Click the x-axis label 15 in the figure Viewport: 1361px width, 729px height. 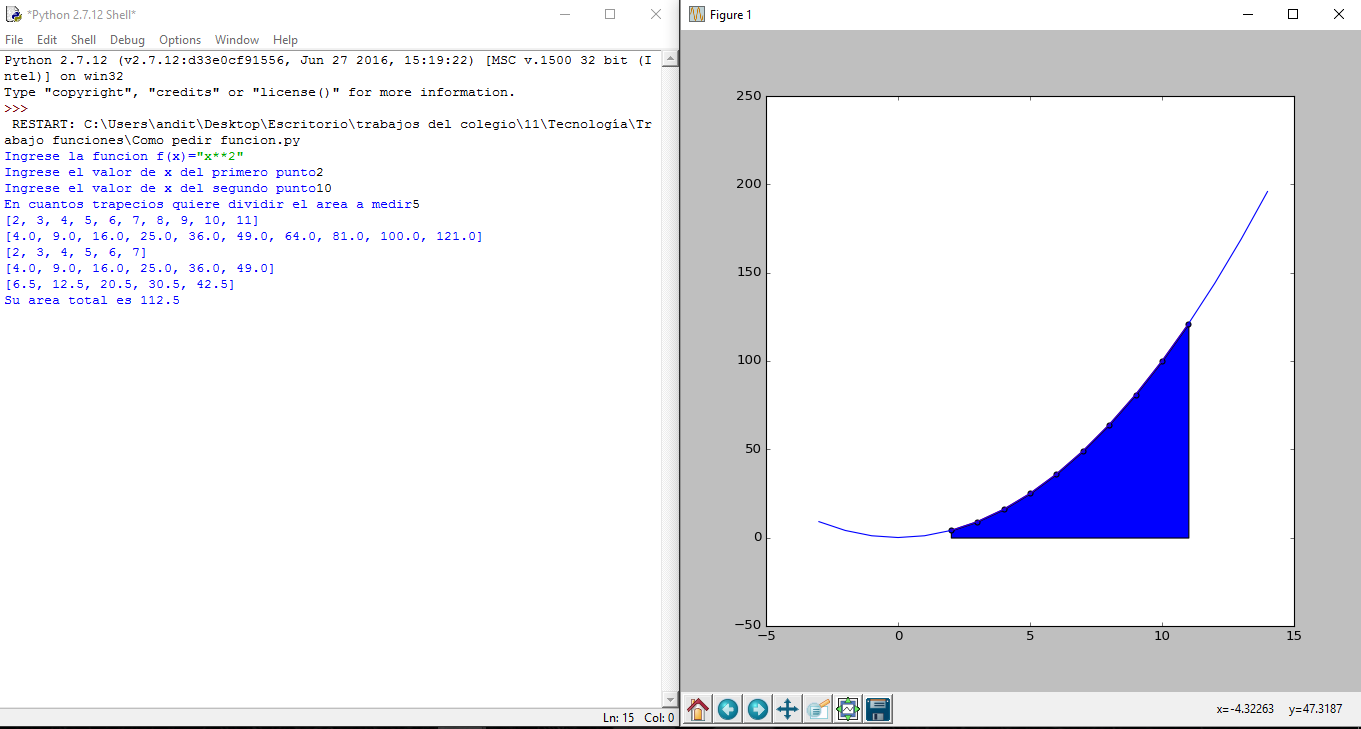(1293, 635)
